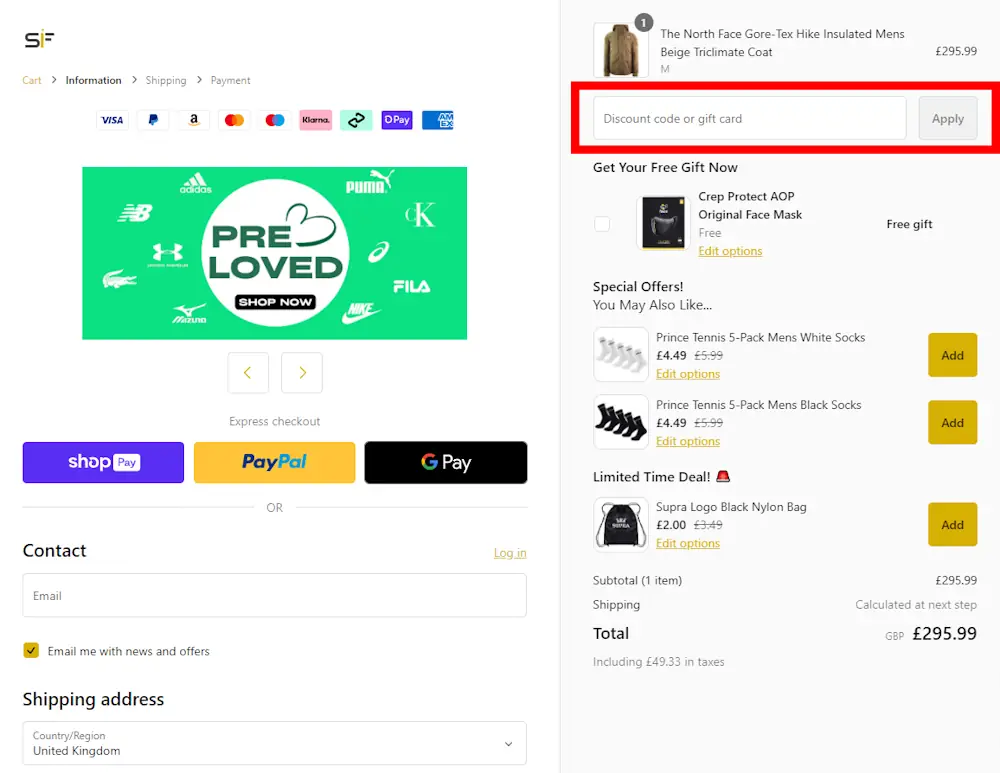
Task: Click the North Face coat product title
Action: click(782, 43)
